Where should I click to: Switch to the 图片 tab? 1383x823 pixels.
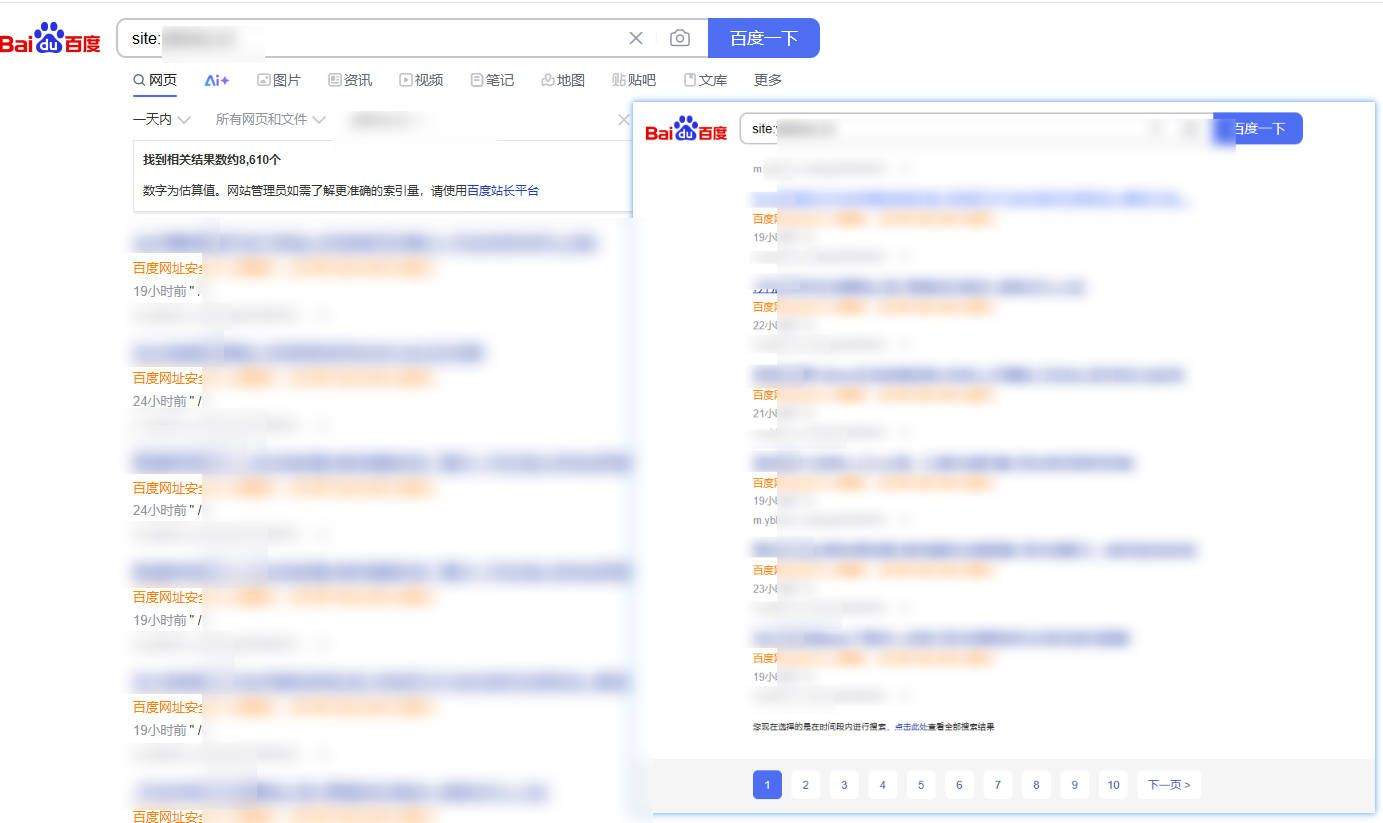click(279, 80)
